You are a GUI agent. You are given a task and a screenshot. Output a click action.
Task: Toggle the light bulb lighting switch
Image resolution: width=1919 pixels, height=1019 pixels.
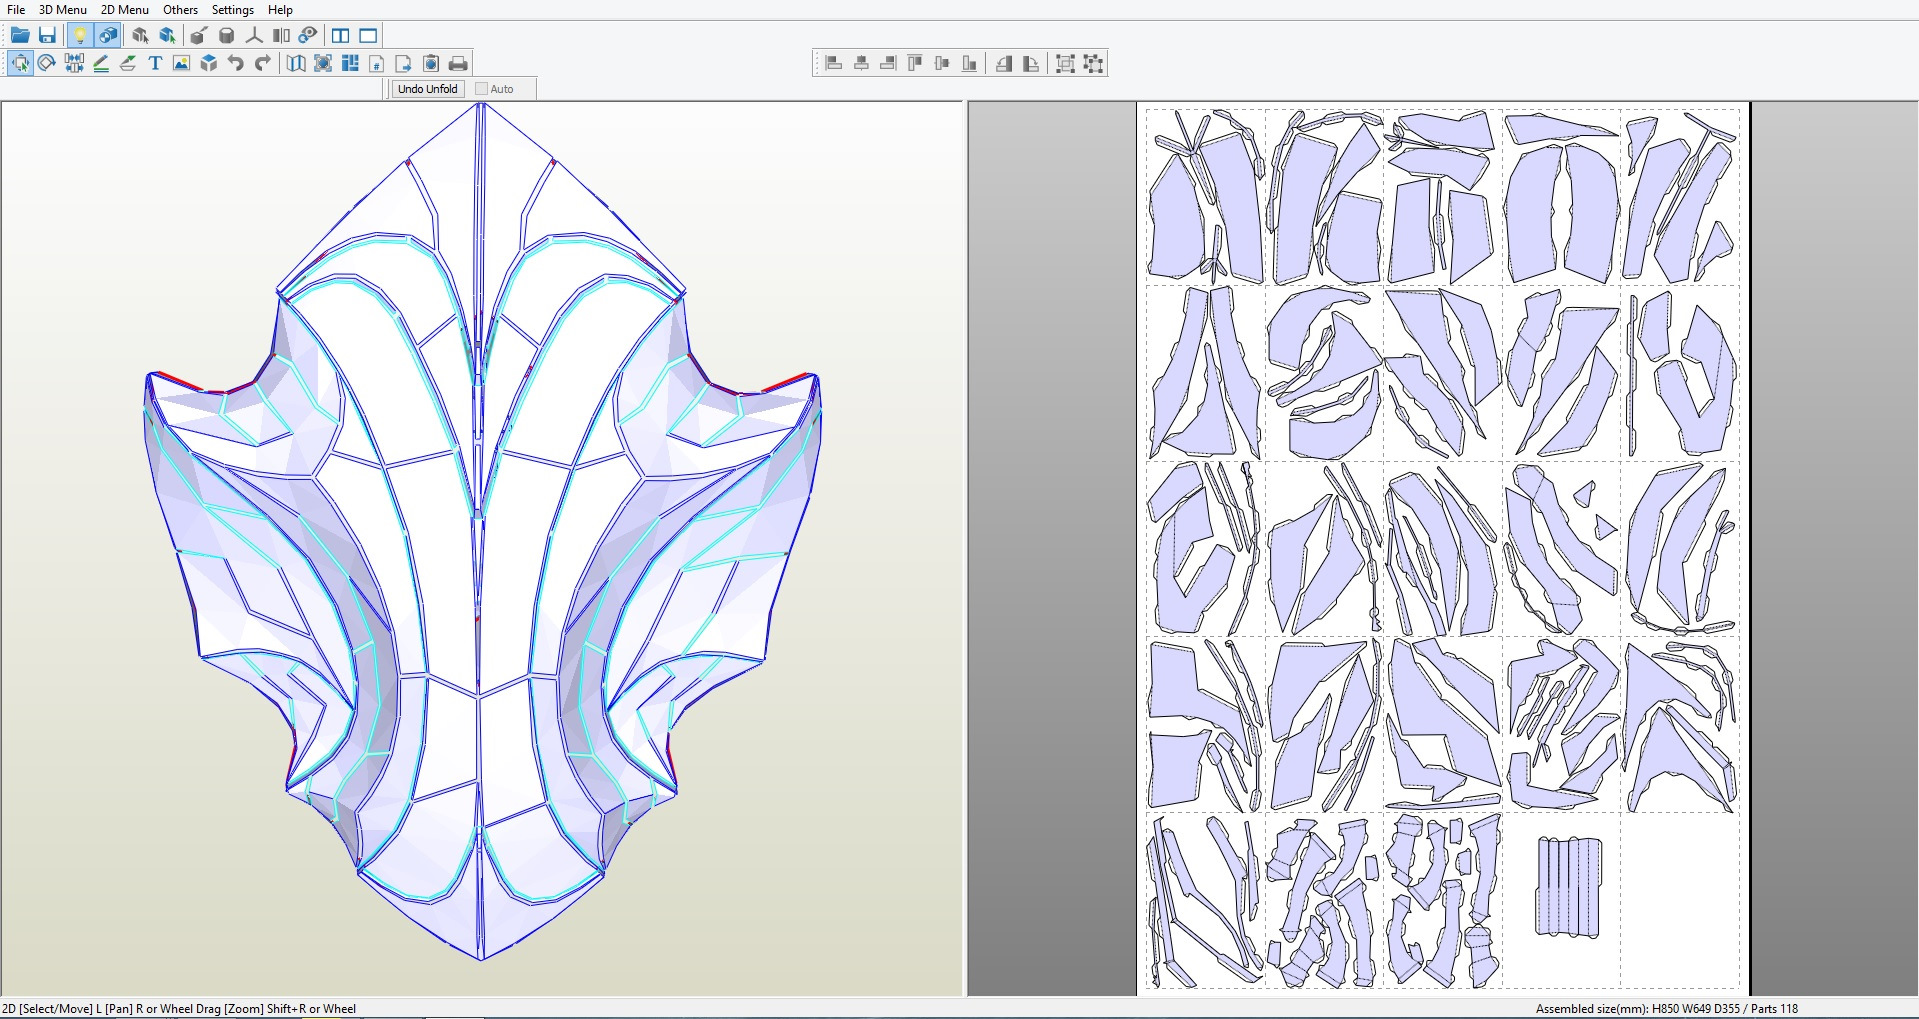(x=80, y=36)
